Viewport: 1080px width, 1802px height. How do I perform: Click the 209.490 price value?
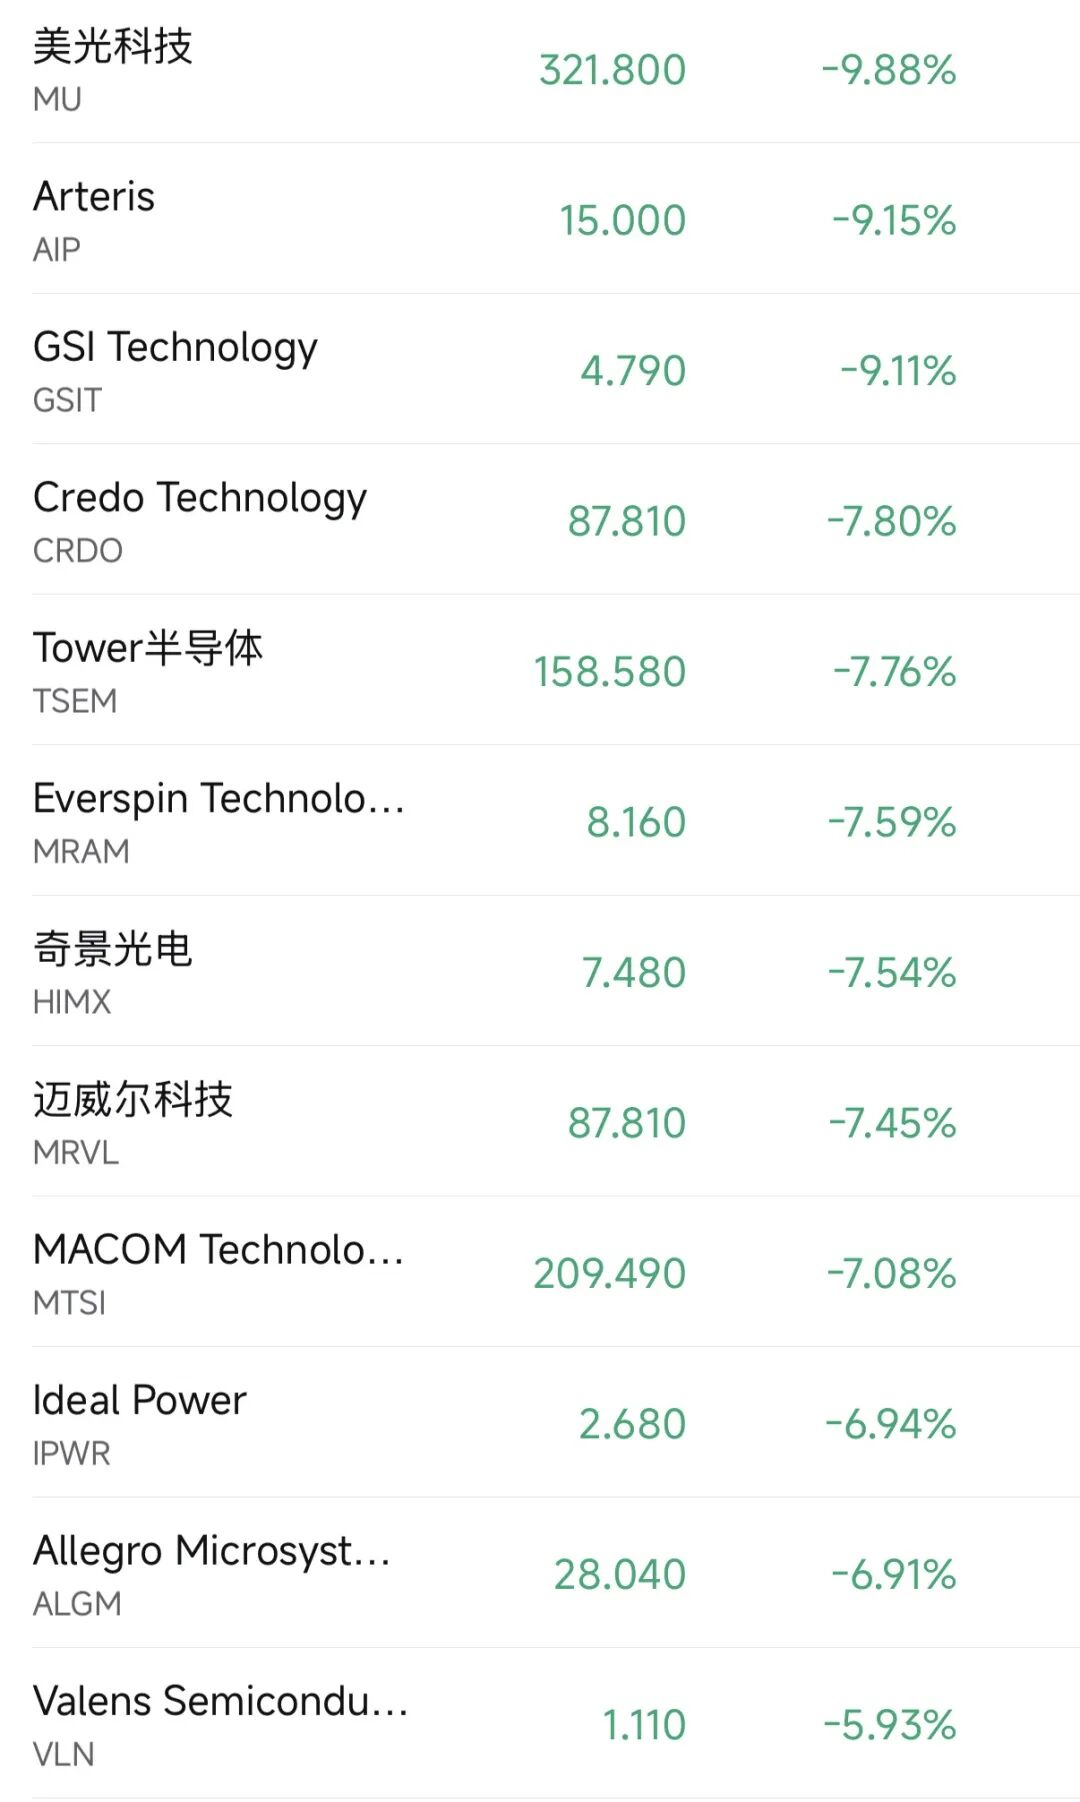click(x=609, y=1274)
